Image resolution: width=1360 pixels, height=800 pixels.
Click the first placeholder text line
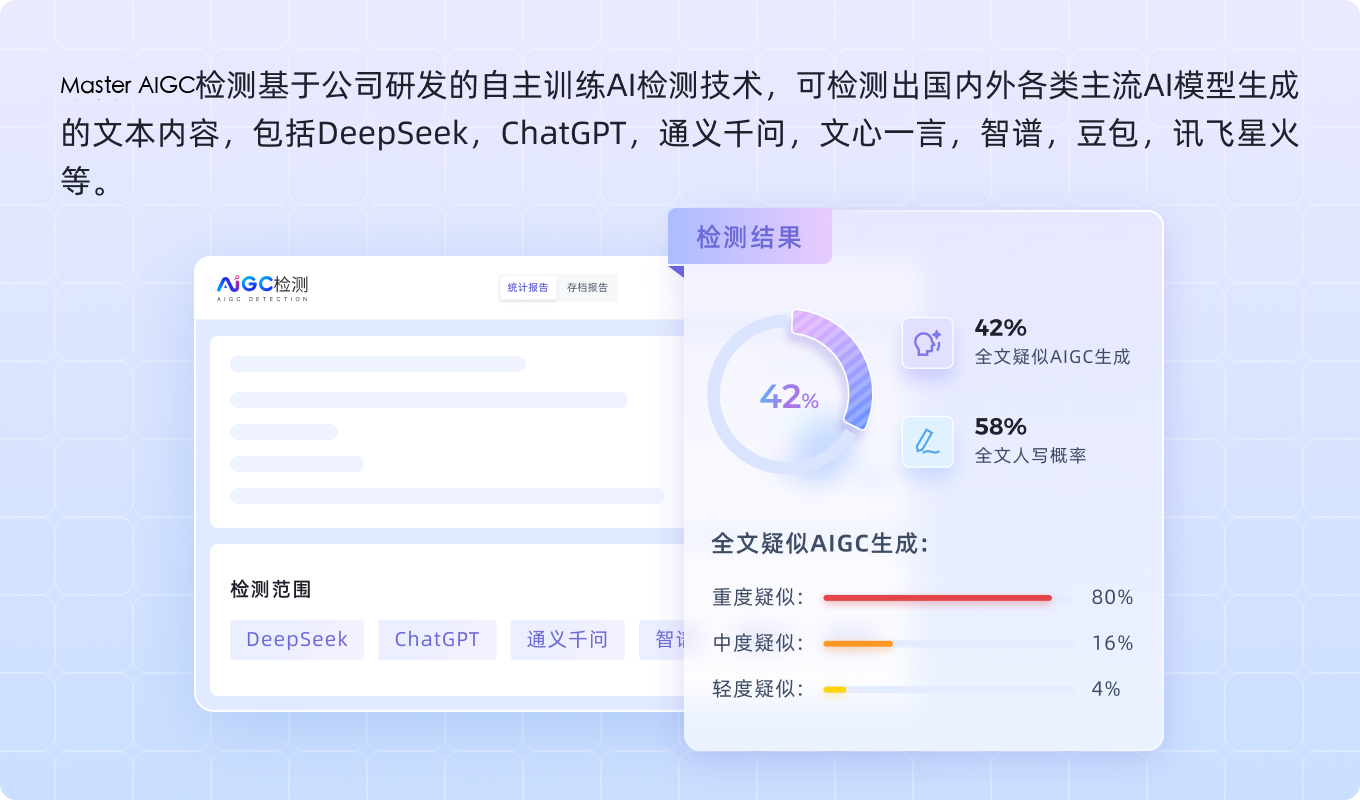378,364
